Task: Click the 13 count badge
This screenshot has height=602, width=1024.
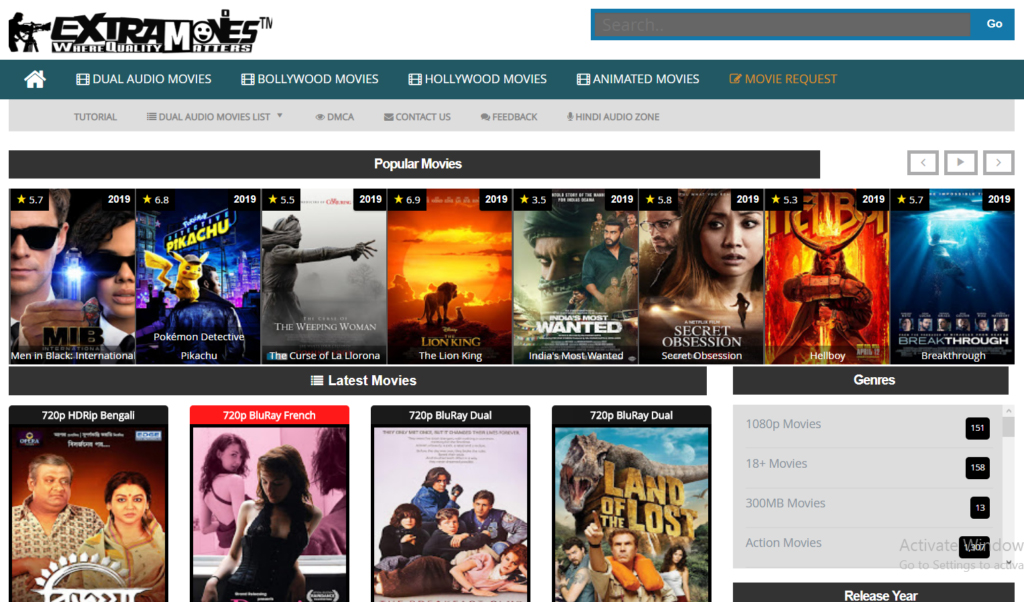Action: tap(980, 507)
